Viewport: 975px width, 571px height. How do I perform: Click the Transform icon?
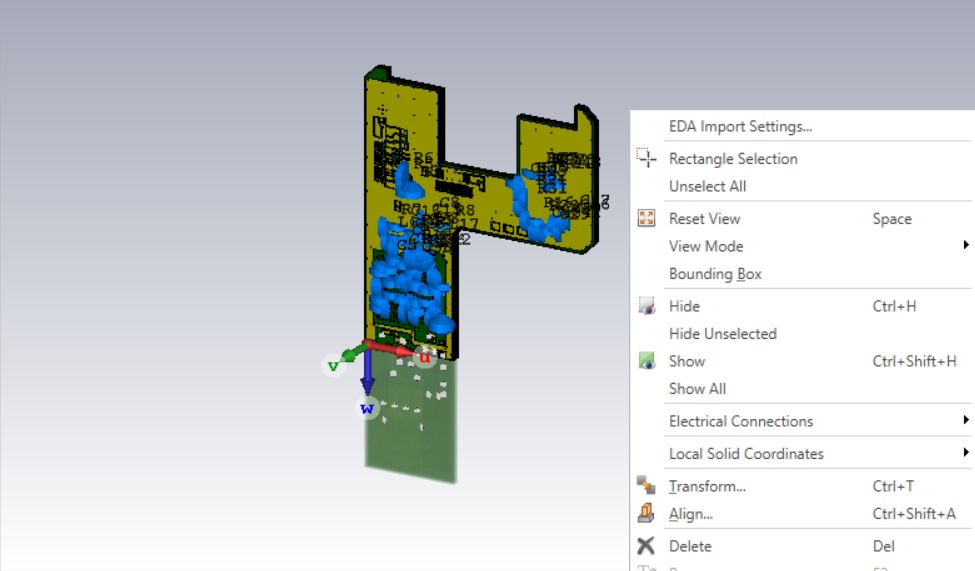click(x=646, y=485)
